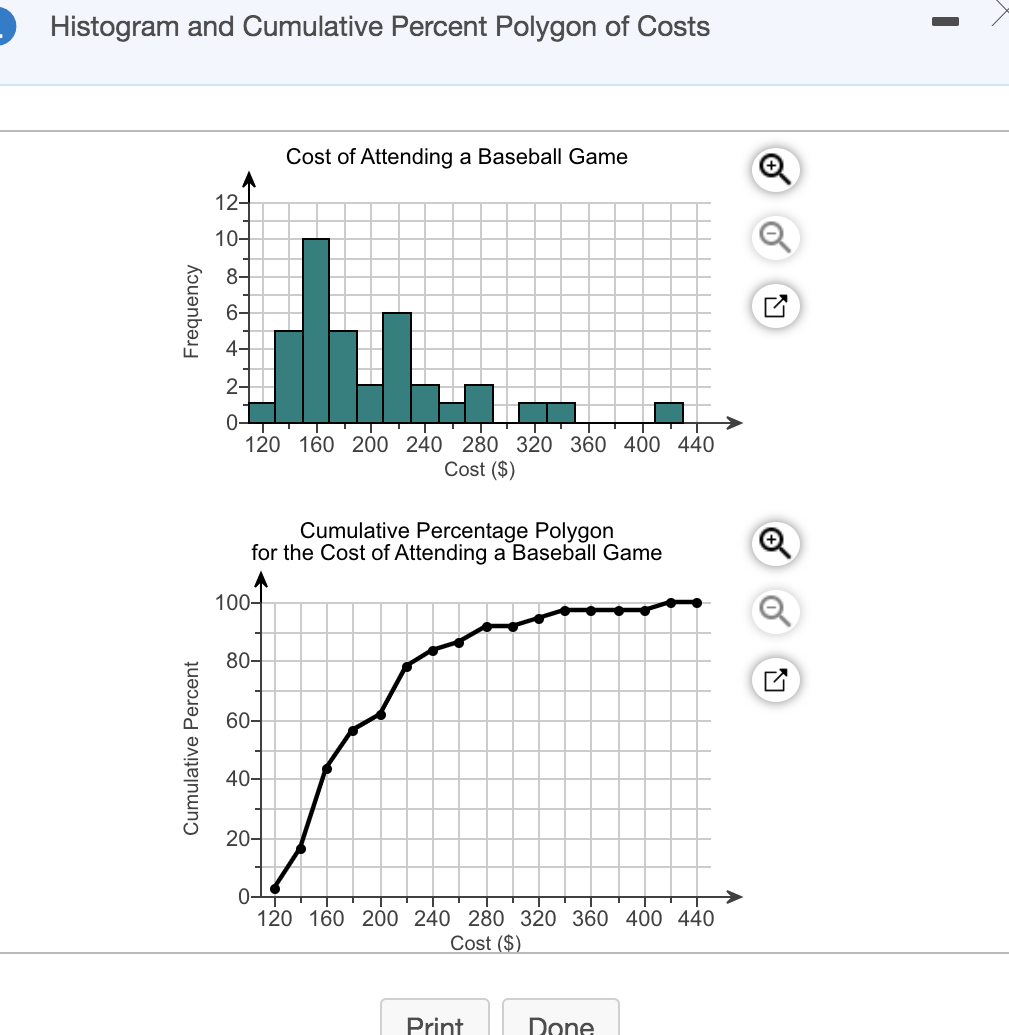
Task: Click the Cost of Attending a Baseball Game title
Action: [x=457, y=157]
